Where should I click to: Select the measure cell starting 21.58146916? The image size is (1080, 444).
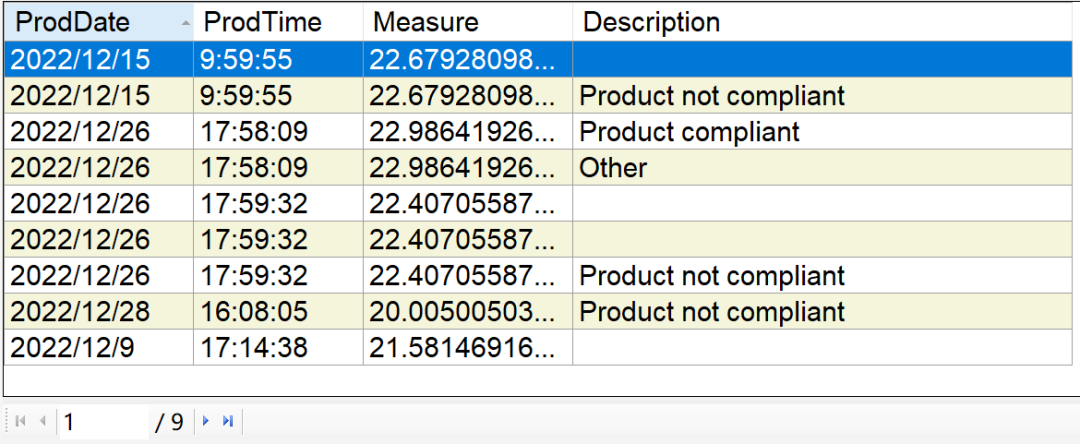(462, 348)
